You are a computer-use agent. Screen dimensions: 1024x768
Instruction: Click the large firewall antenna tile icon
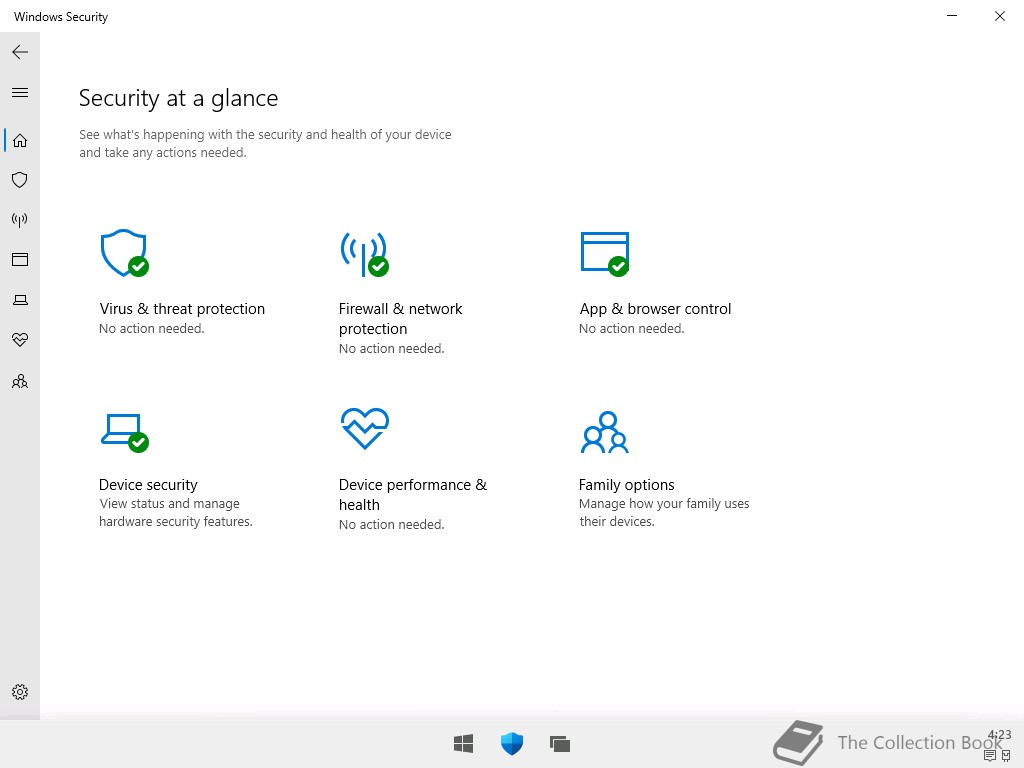364,254
